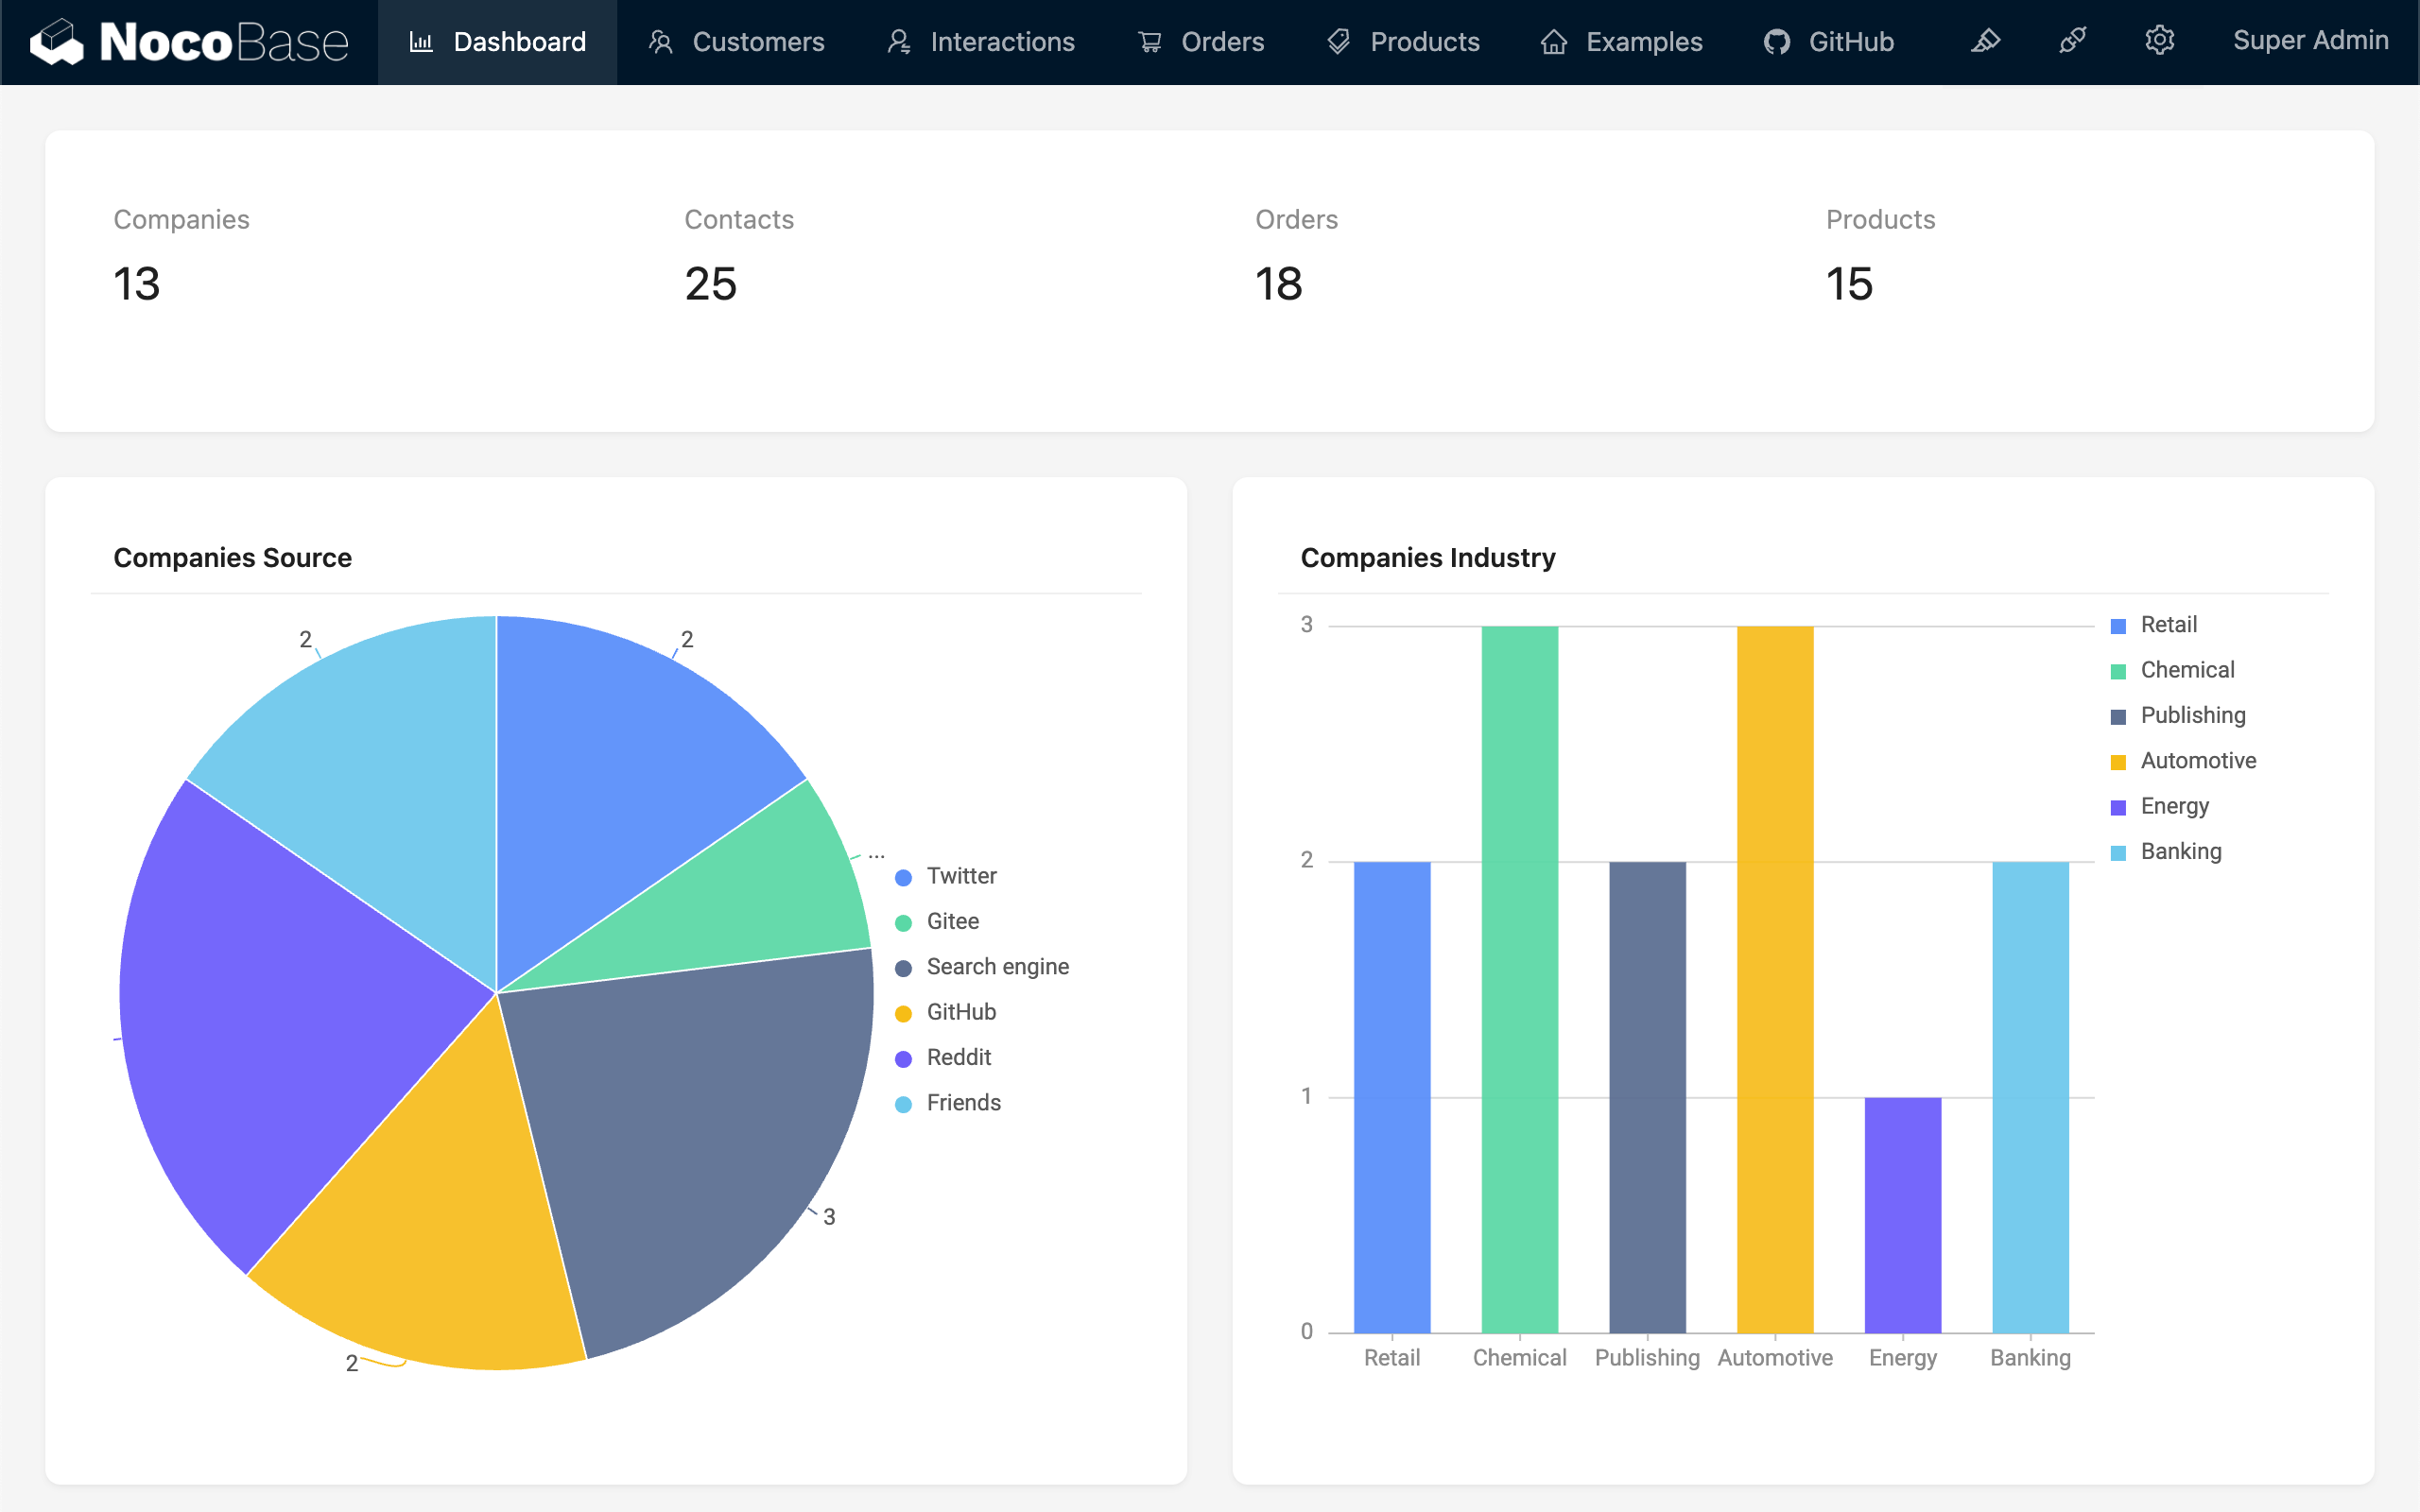
Task: Open the Super Admin user menu
Action: click(x=2310, y=41)
